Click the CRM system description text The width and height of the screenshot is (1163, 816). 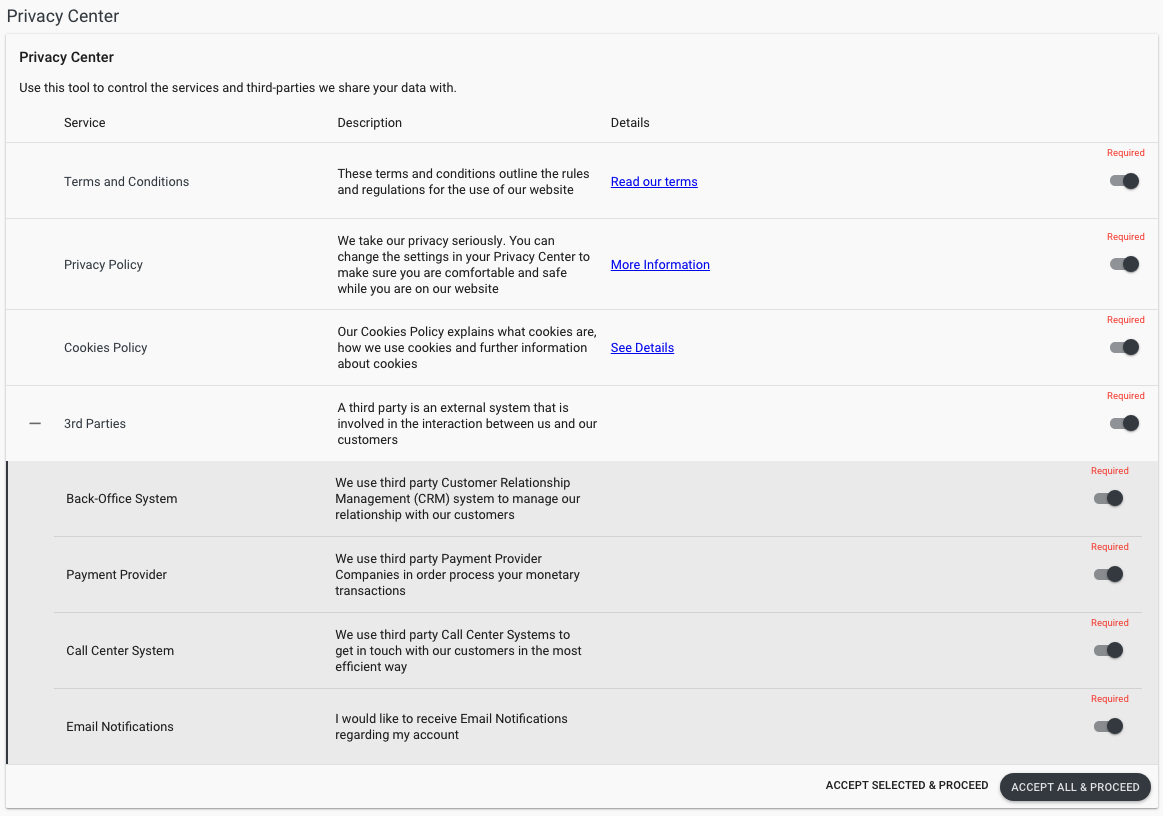point(458,499)
